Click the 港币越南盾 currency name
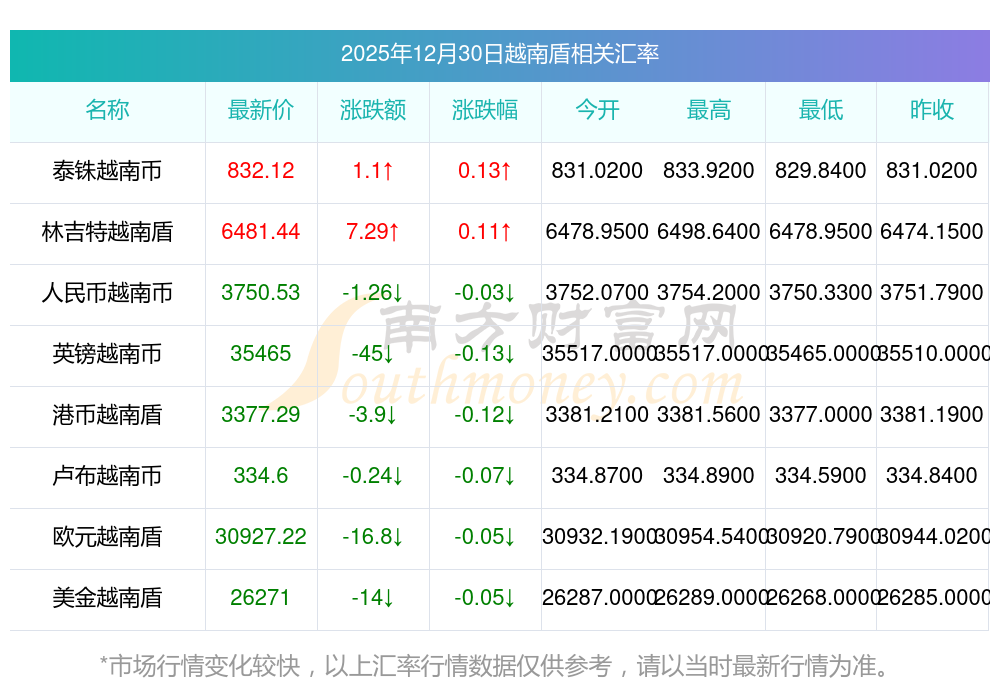Viewport: 1000px width, 697px height. [107, 415]
